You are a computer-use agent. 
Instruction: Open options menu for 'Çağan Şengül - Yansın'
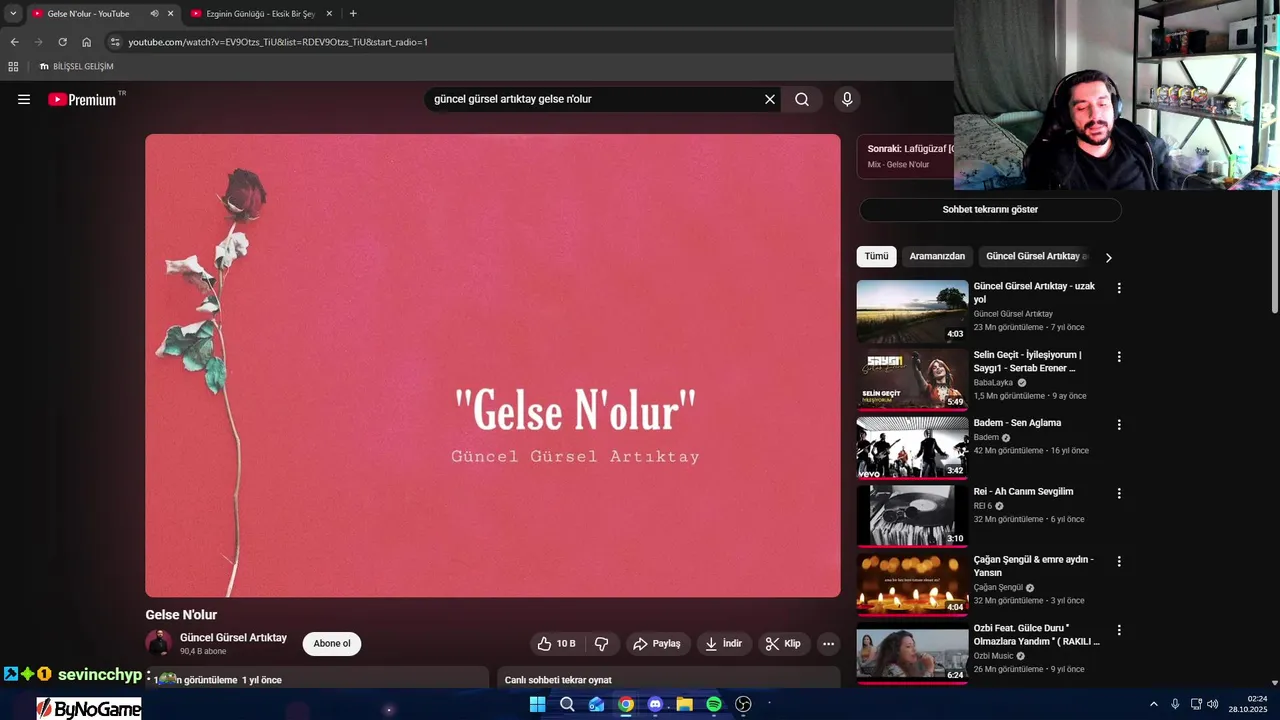(x=1119, y=562)
